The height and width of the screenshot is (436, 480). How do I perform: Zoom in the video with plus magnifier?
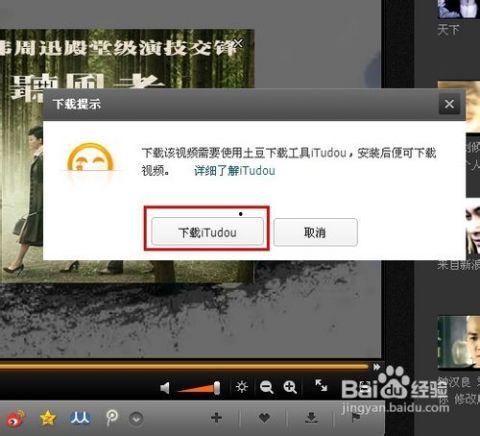(290, 387)
